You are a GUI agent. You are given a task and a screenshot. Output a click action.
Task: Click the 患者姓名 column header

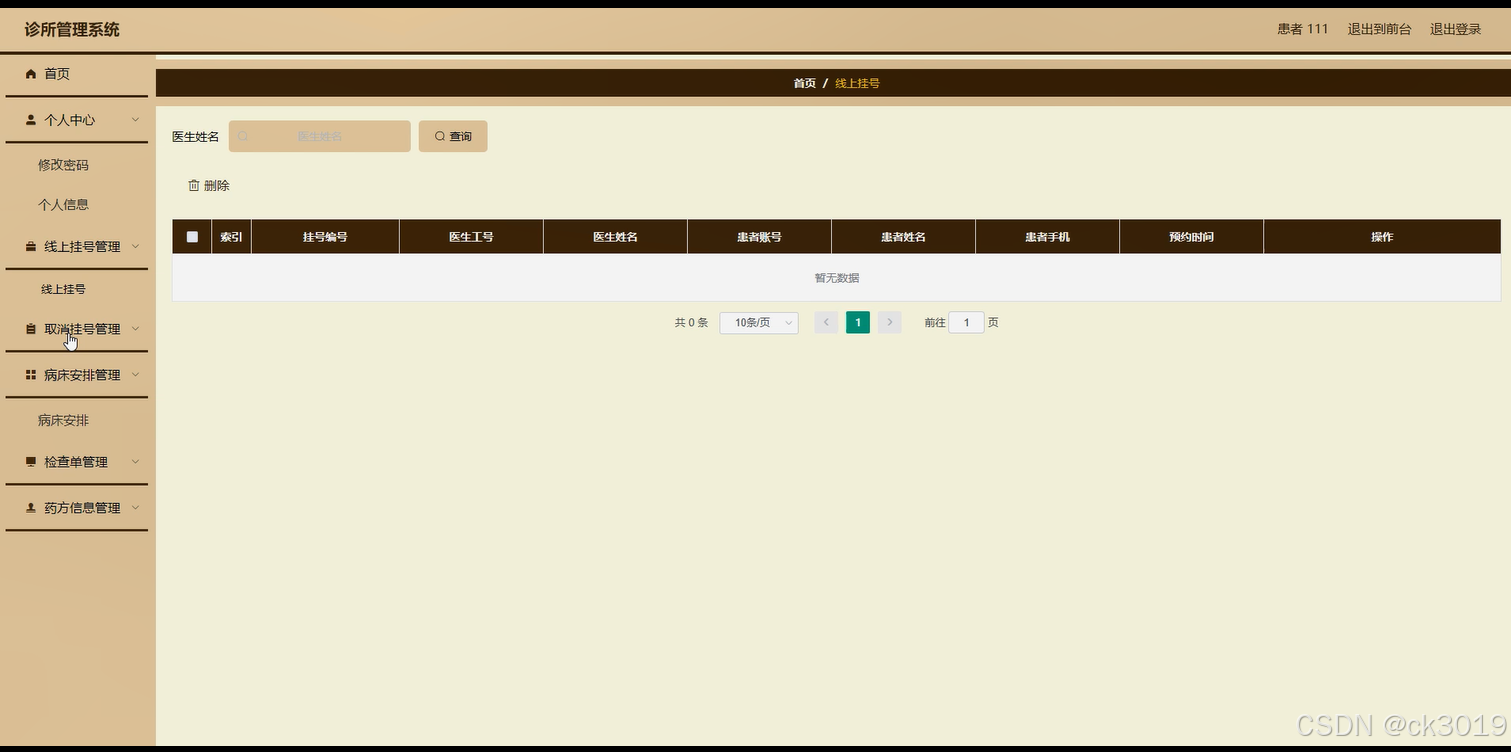[903, 237]
